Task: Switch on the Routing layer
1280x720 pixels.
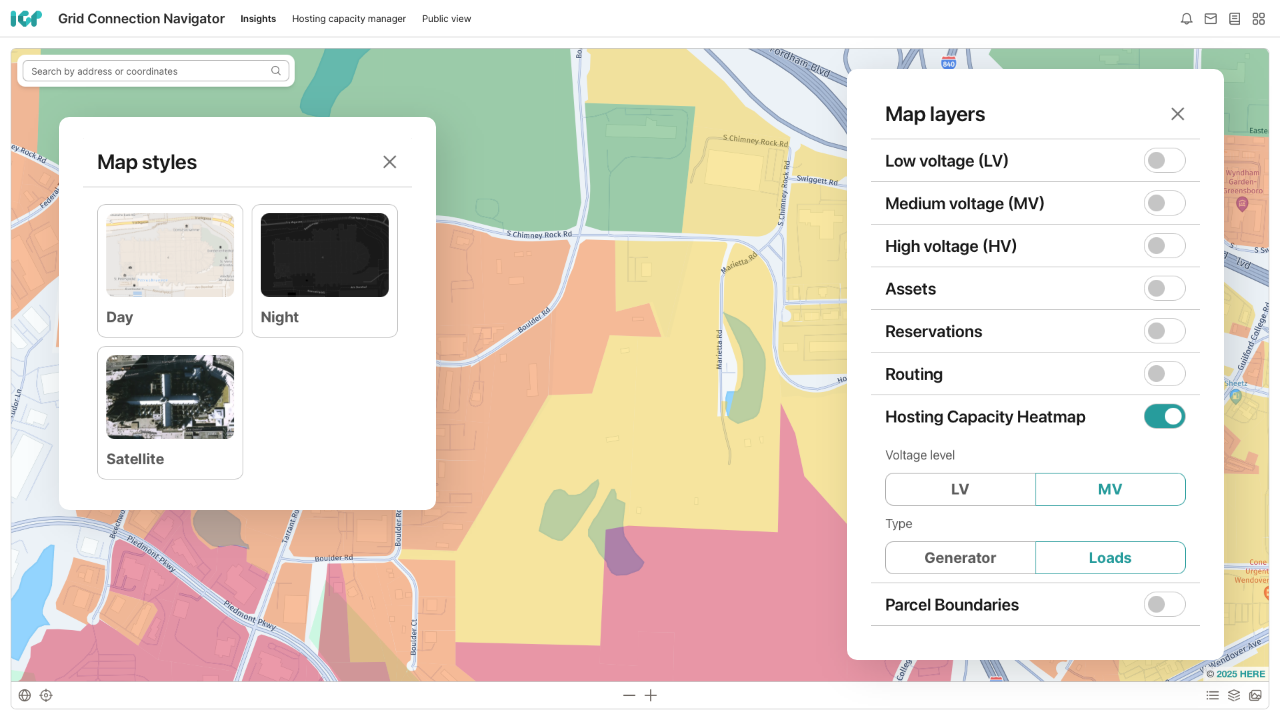Action: click(x=1165, y=374)
